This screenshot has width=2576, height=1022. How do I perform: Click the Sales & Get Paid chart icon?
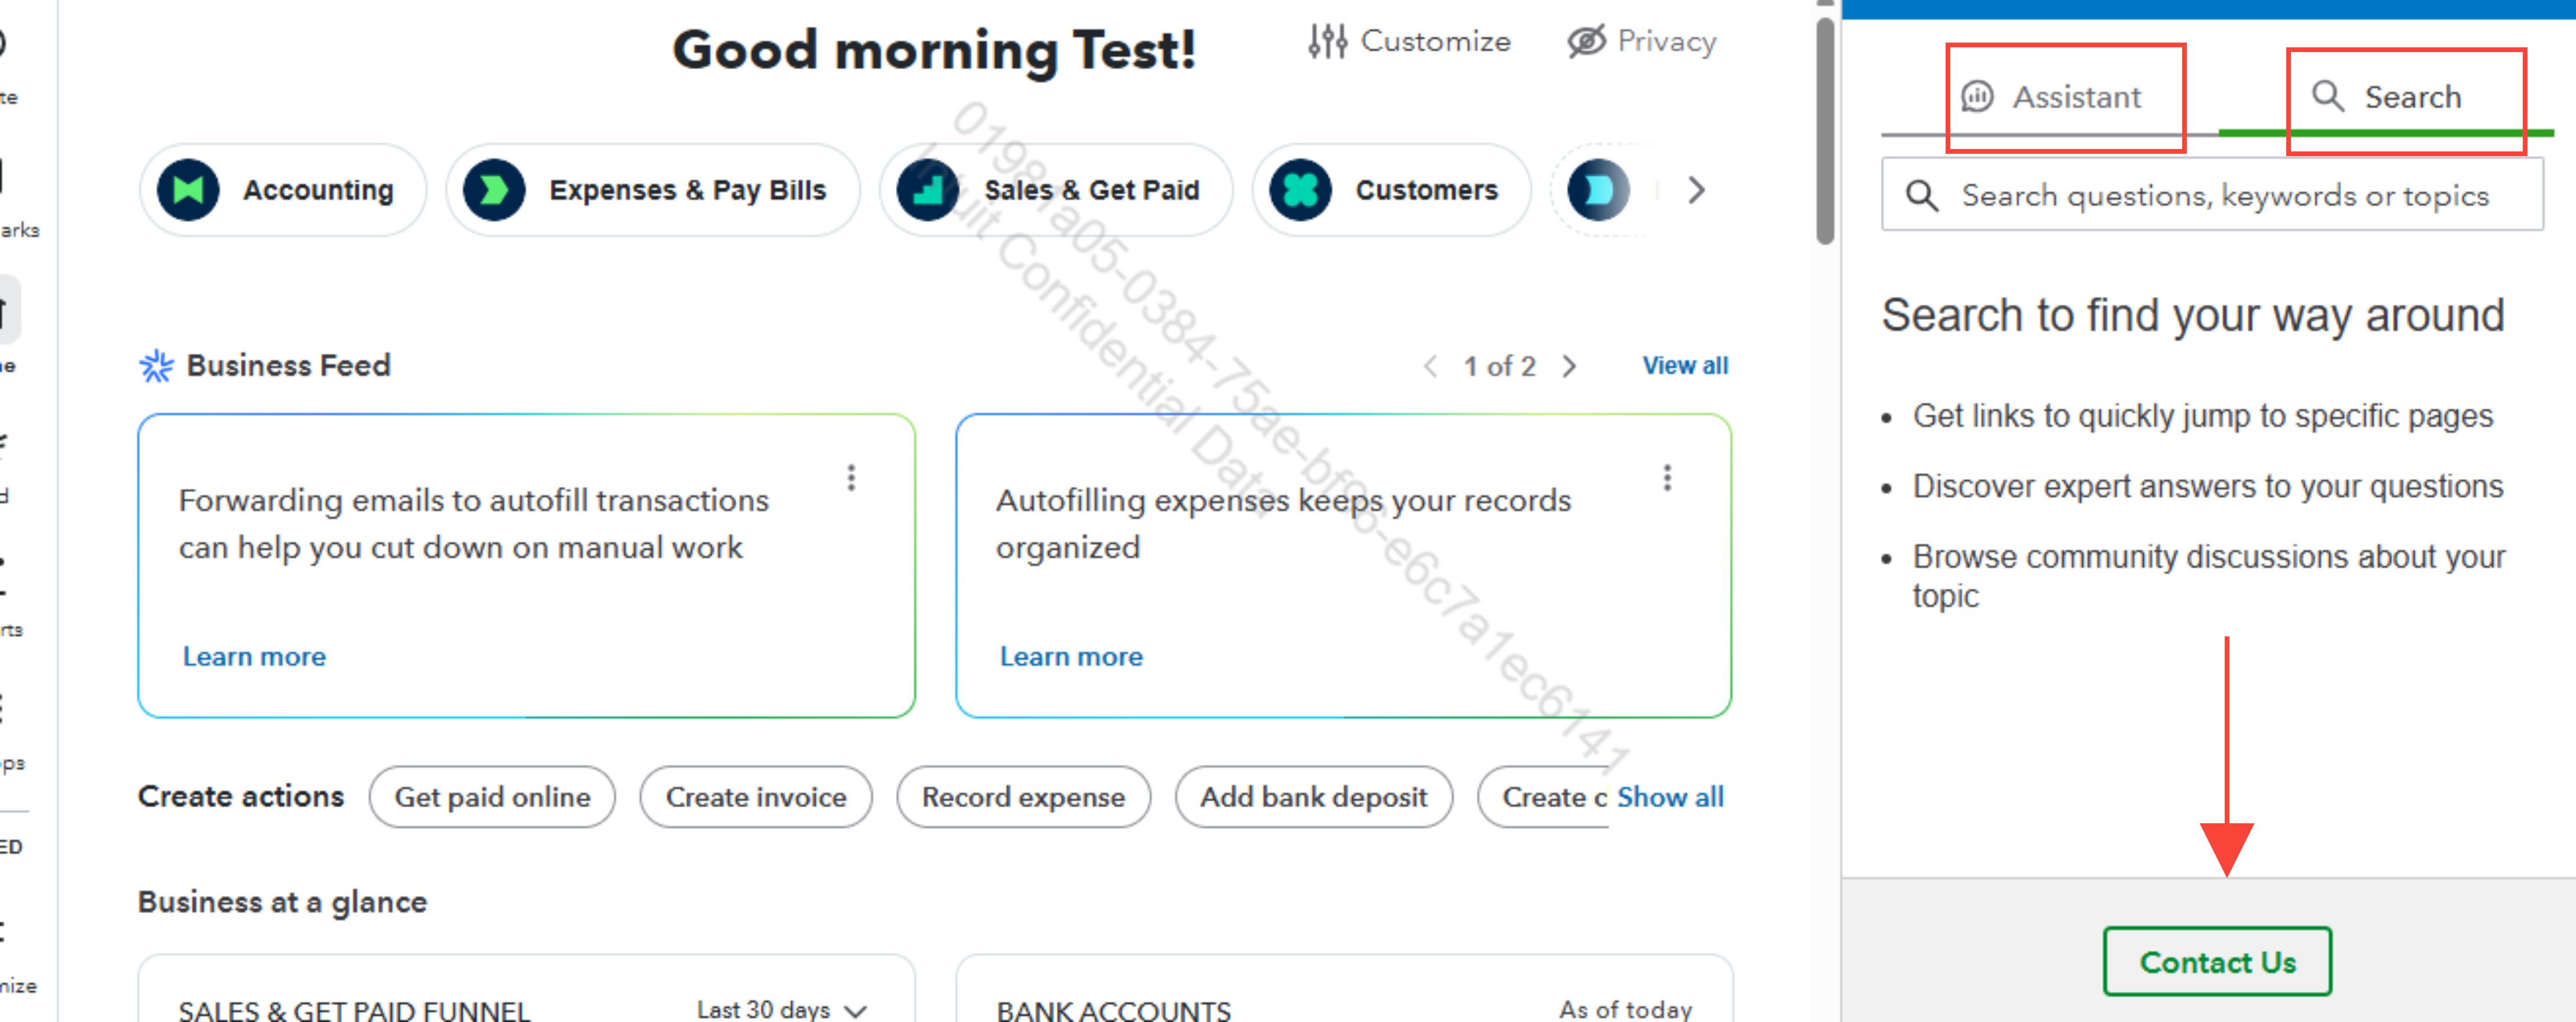pos(928,190)
